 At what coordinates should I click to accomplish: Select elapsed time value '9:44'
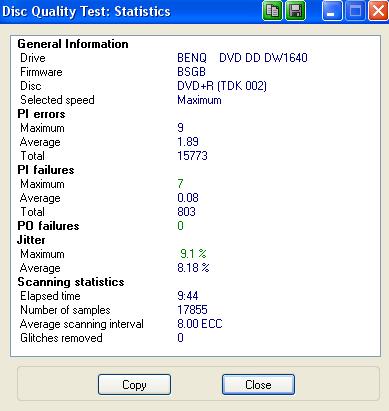(x=188, y=296)
